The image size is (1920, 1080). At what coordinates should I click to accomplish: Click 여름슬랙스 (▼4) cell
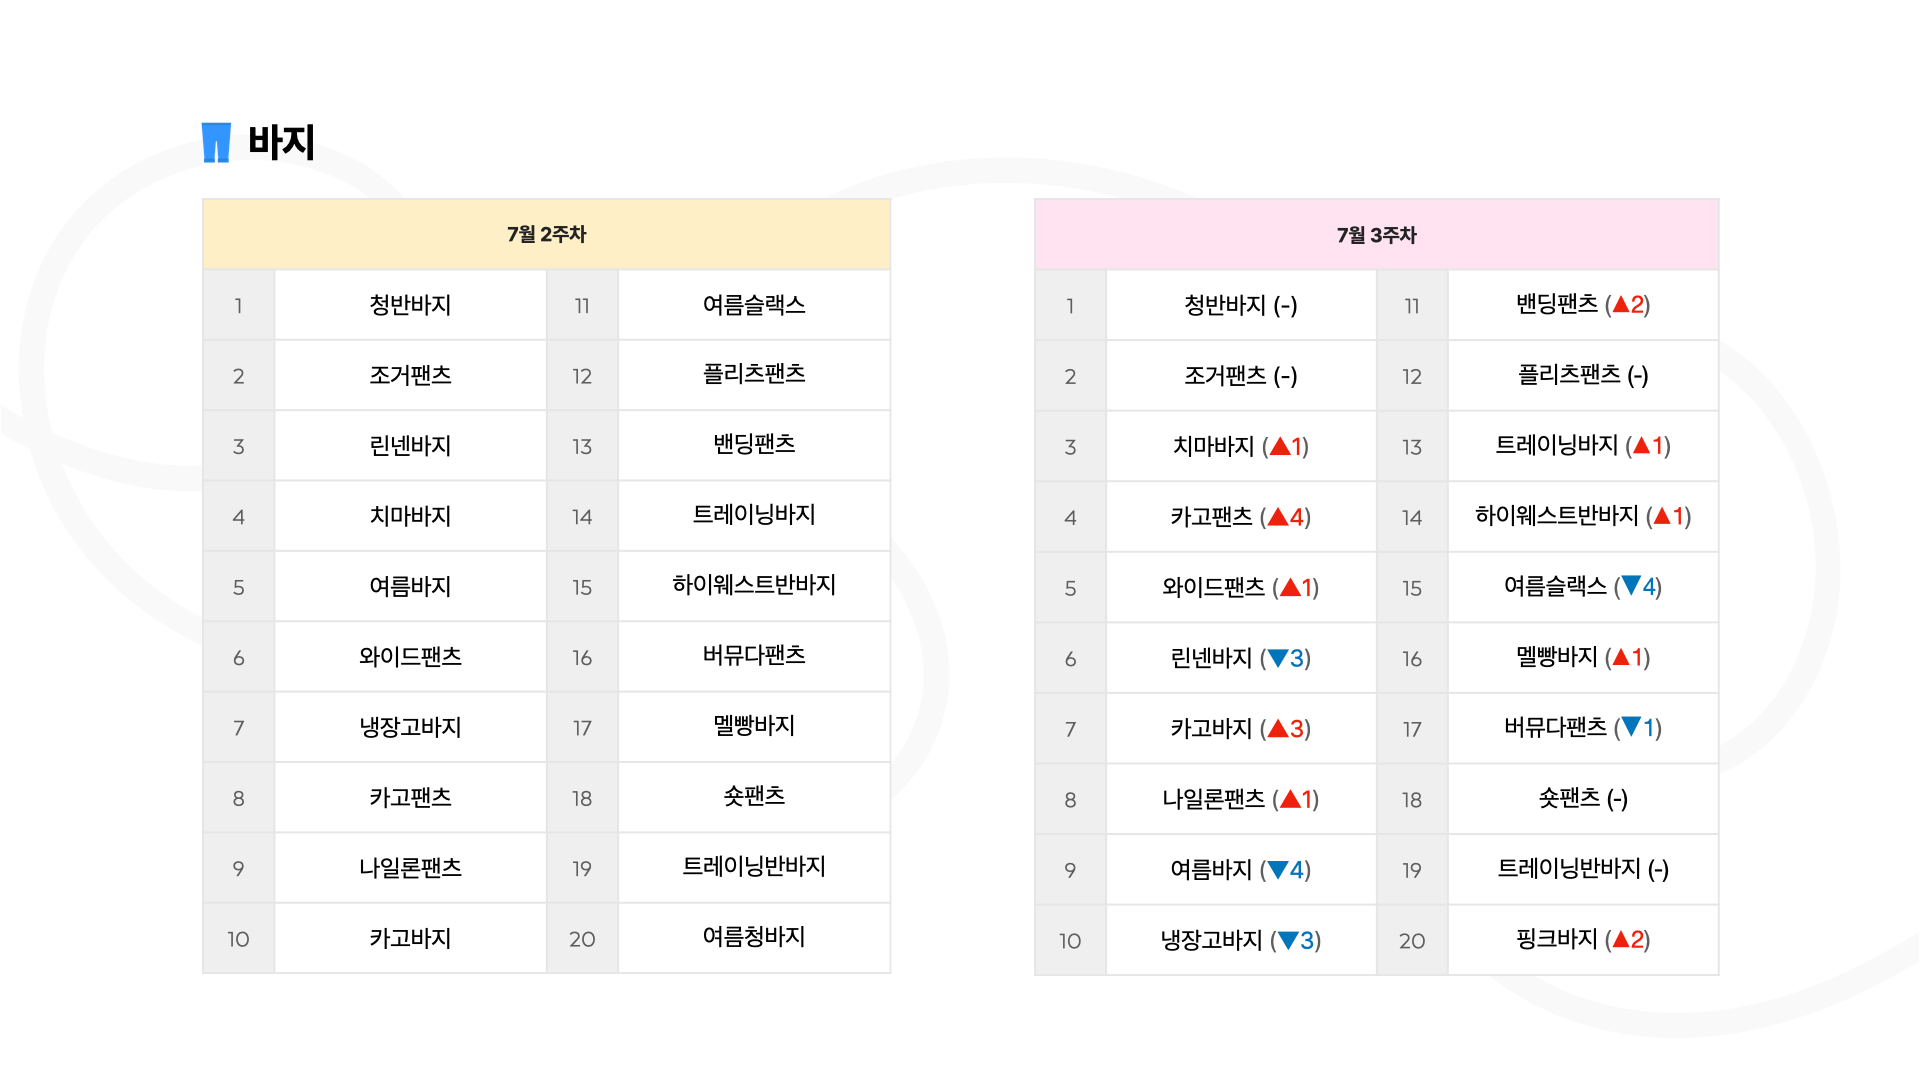click(x=1583, y=587)
